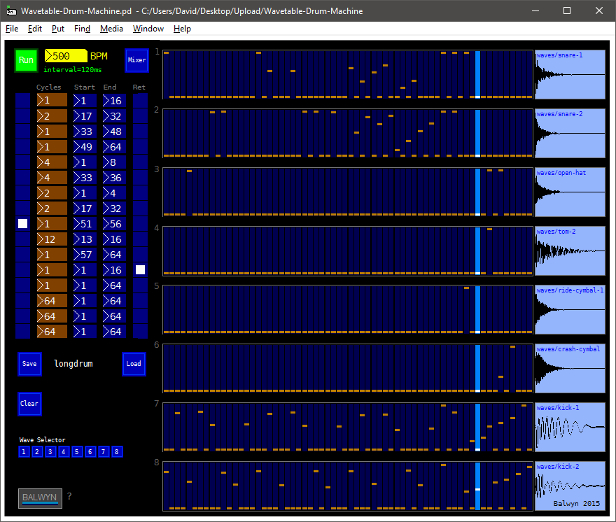The height and width of the screenshot is (522, 616).
Task: Click the BALWYN logo button
Action: tap(40, 498)
